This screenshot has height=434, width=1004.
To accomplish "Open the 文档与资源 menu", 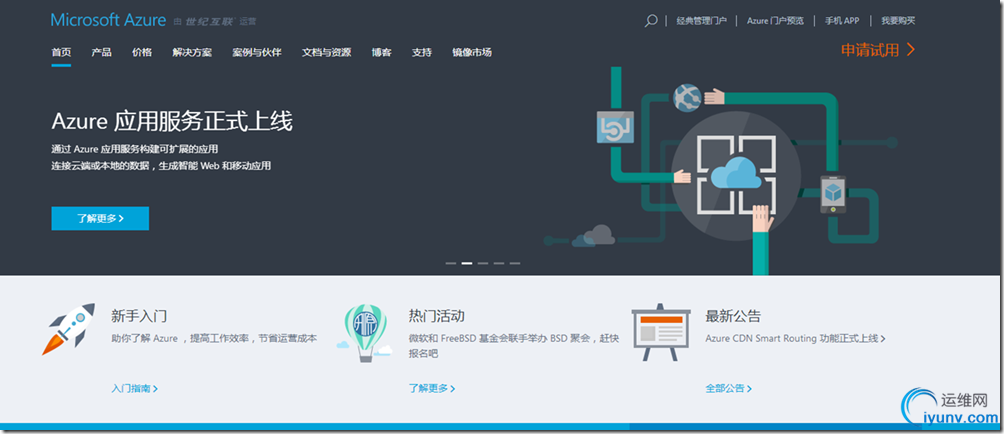I will pos(327,52).
